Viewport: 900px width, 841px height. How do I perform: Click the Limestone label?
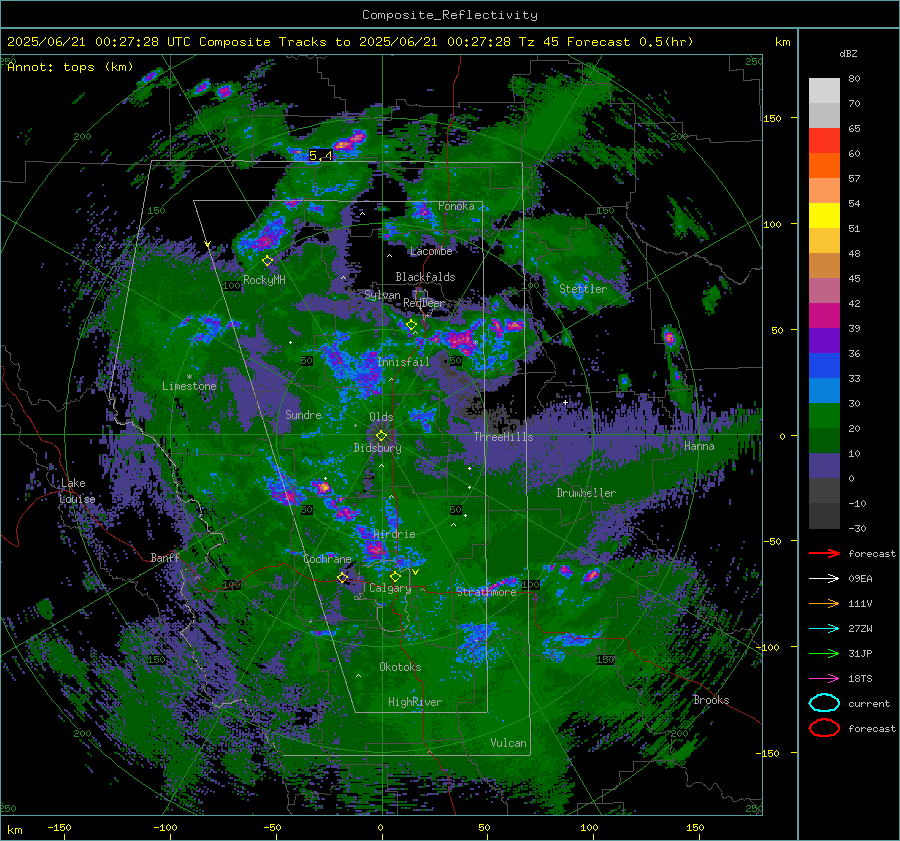pyautogui.click(x=189, y=386)
